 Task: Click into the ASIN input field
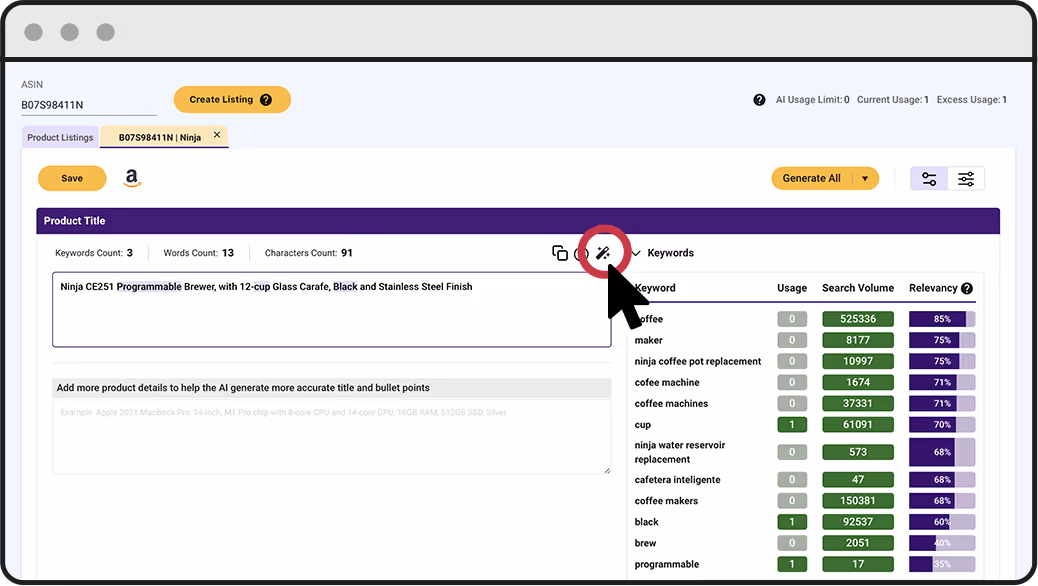click(89, 105)
